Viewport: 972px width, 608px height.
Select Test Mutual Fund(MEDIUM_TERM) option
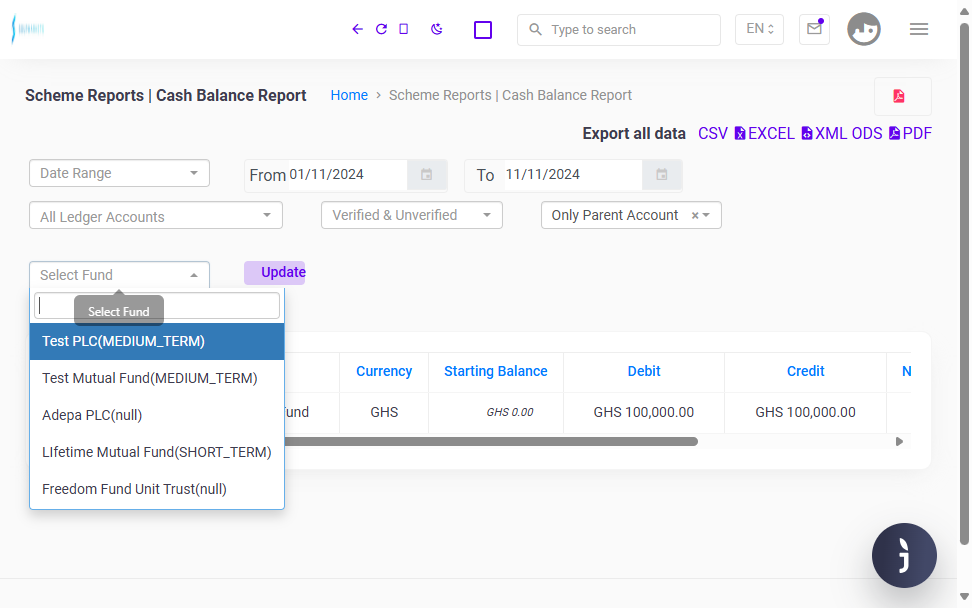(x=157, y=378)
